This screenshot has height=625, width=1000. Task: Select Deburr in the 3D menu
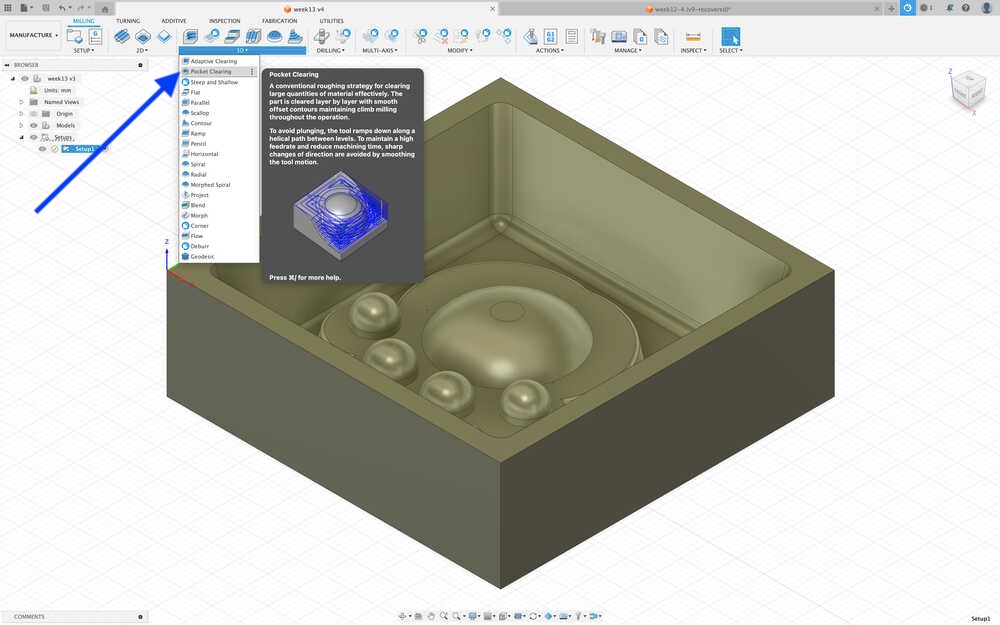tap(219, 246)
